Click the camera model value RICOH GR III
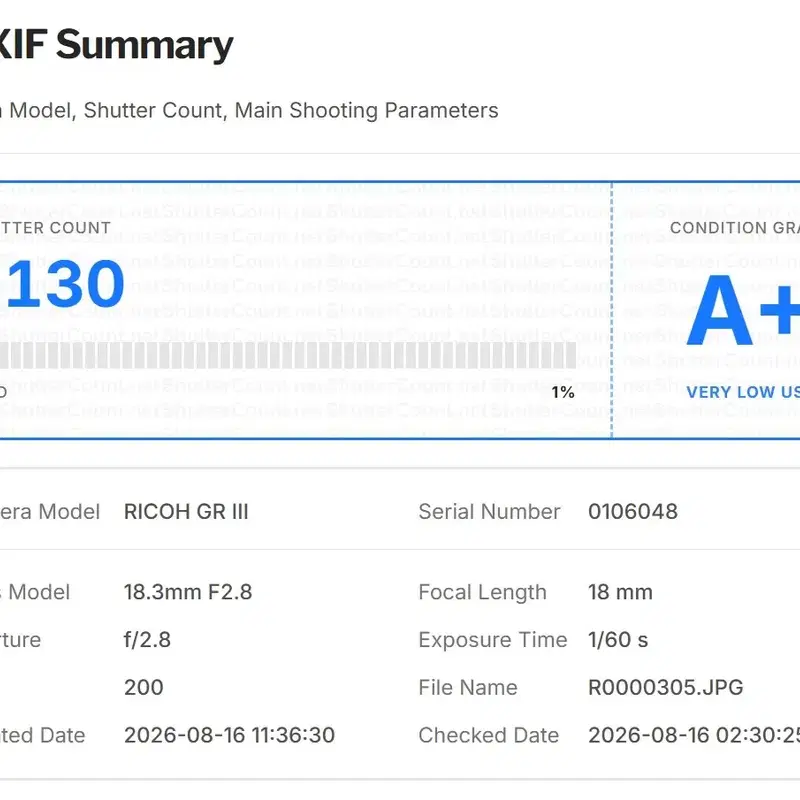Viewport: 800px width, 800px height. (x=186, y=512)
